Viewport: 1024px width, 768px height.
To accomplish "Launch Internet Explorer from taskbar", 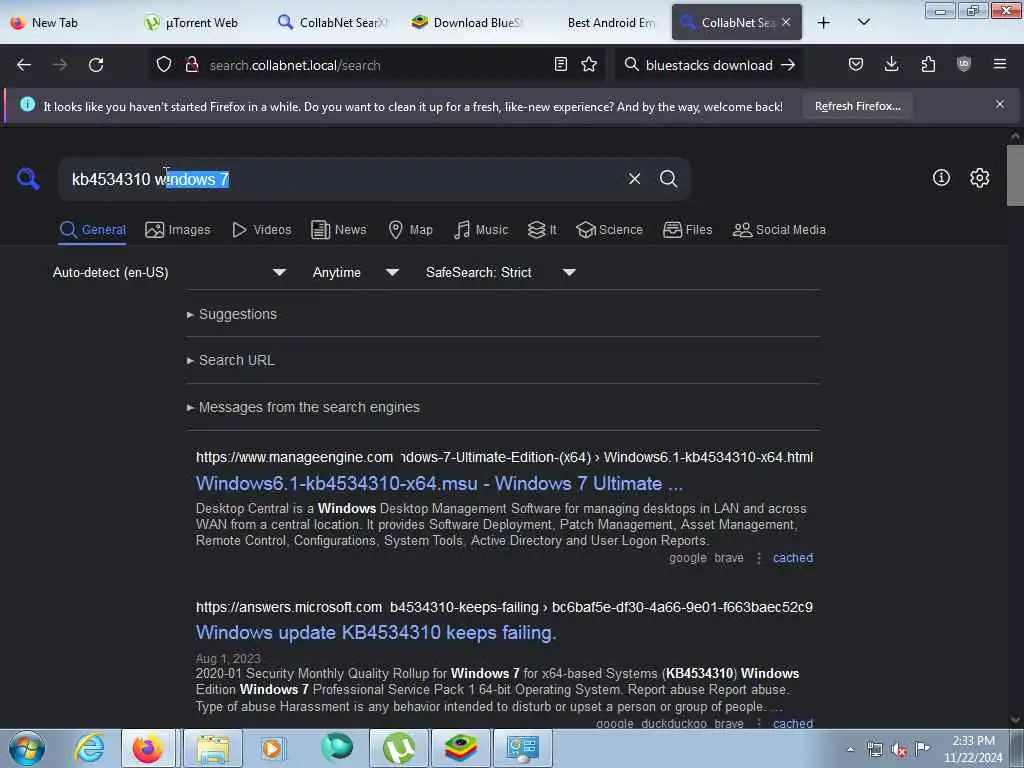I will (89, 748).
